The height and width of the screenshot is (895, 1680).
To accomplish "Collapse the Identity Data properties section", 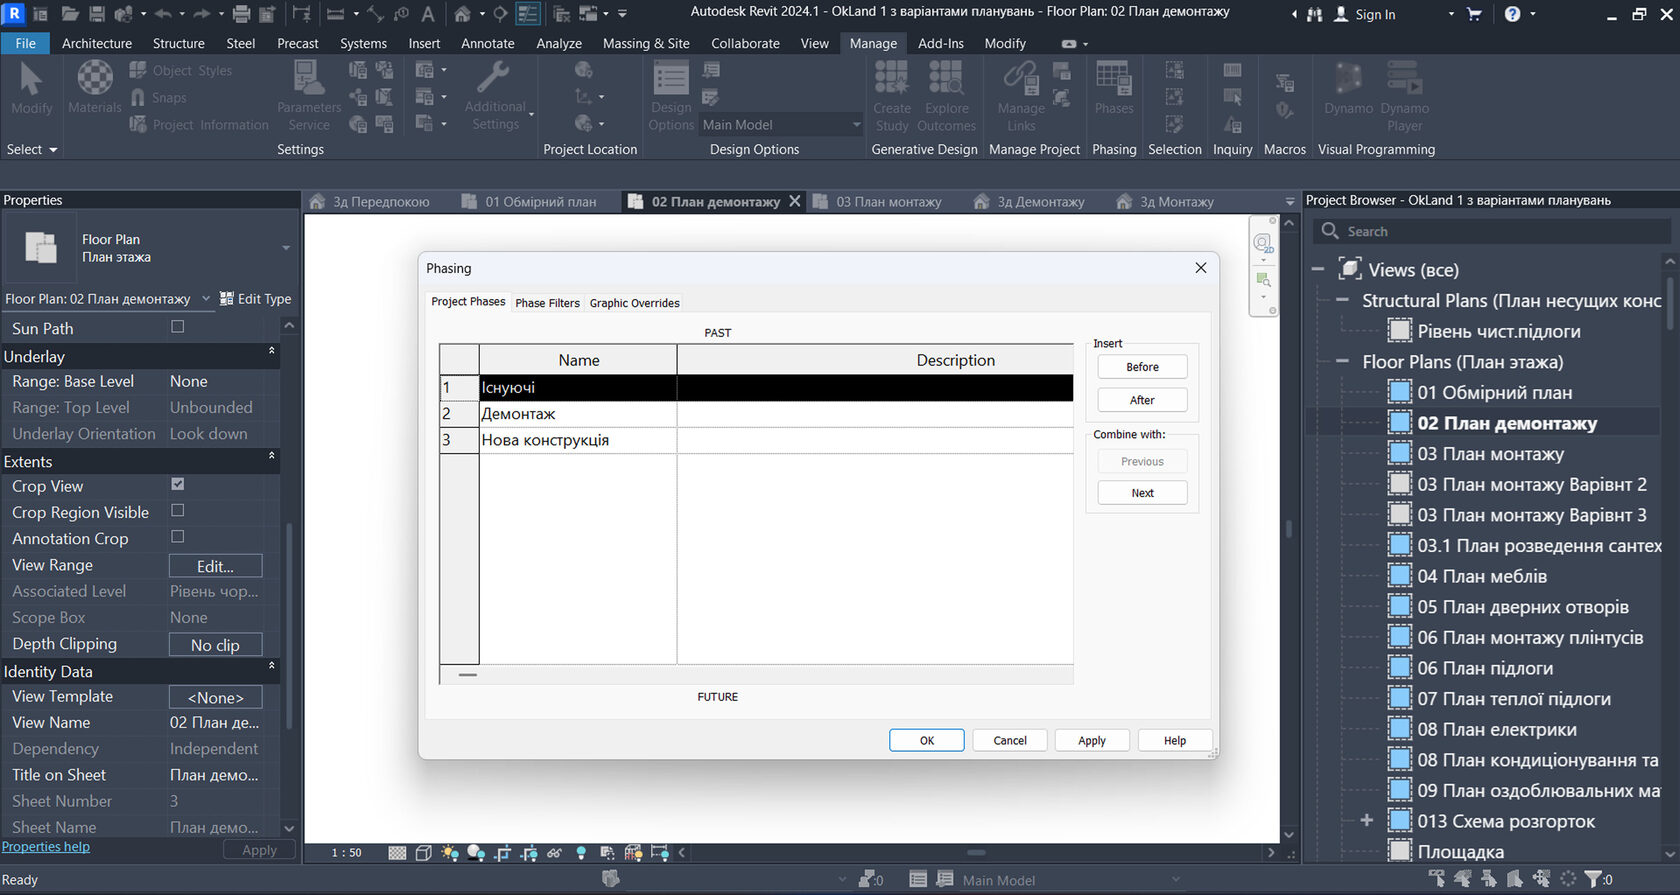I will [272, 666].
